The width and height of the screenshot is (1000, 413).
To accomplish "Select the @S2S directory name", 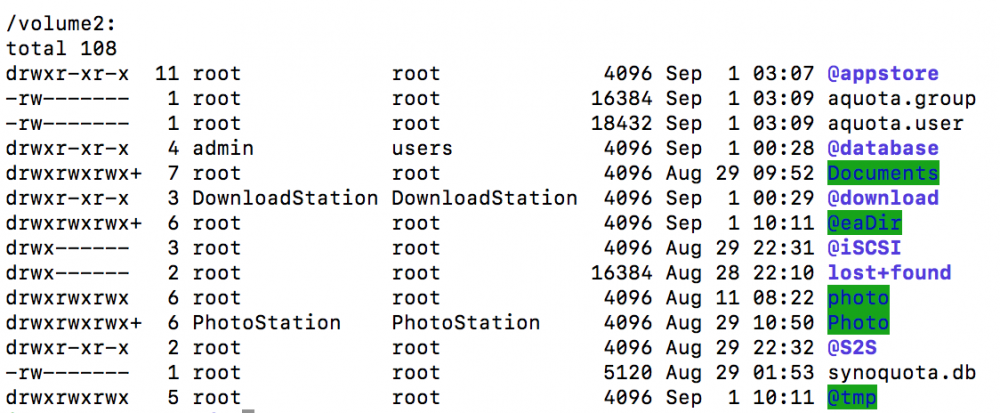I will (852, 348).
